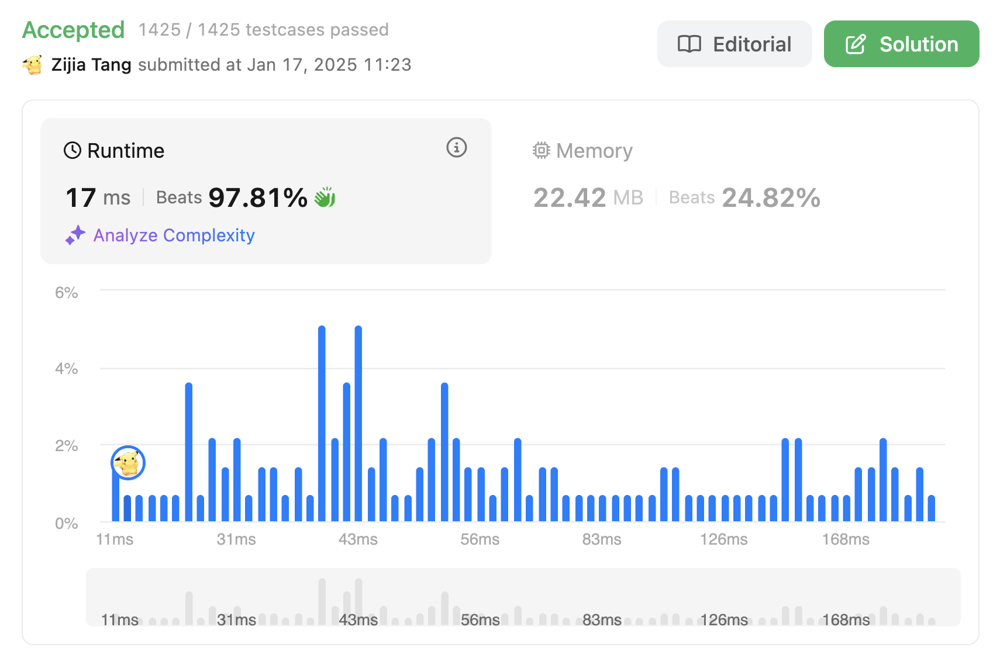Click the clapping hands icon after 97.81%
The height and width of the screenshot is (658, 1000).
point(325,198)
